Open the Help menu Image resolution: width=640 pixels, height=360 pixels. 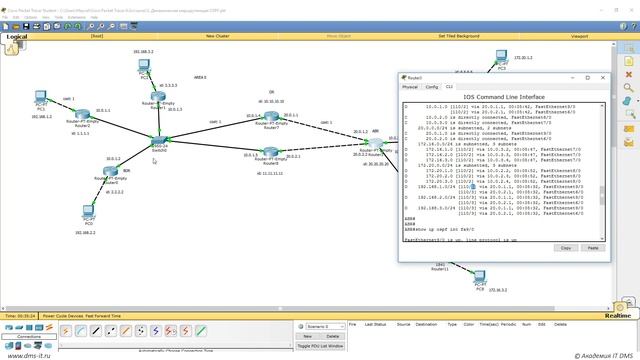(94, 18)
